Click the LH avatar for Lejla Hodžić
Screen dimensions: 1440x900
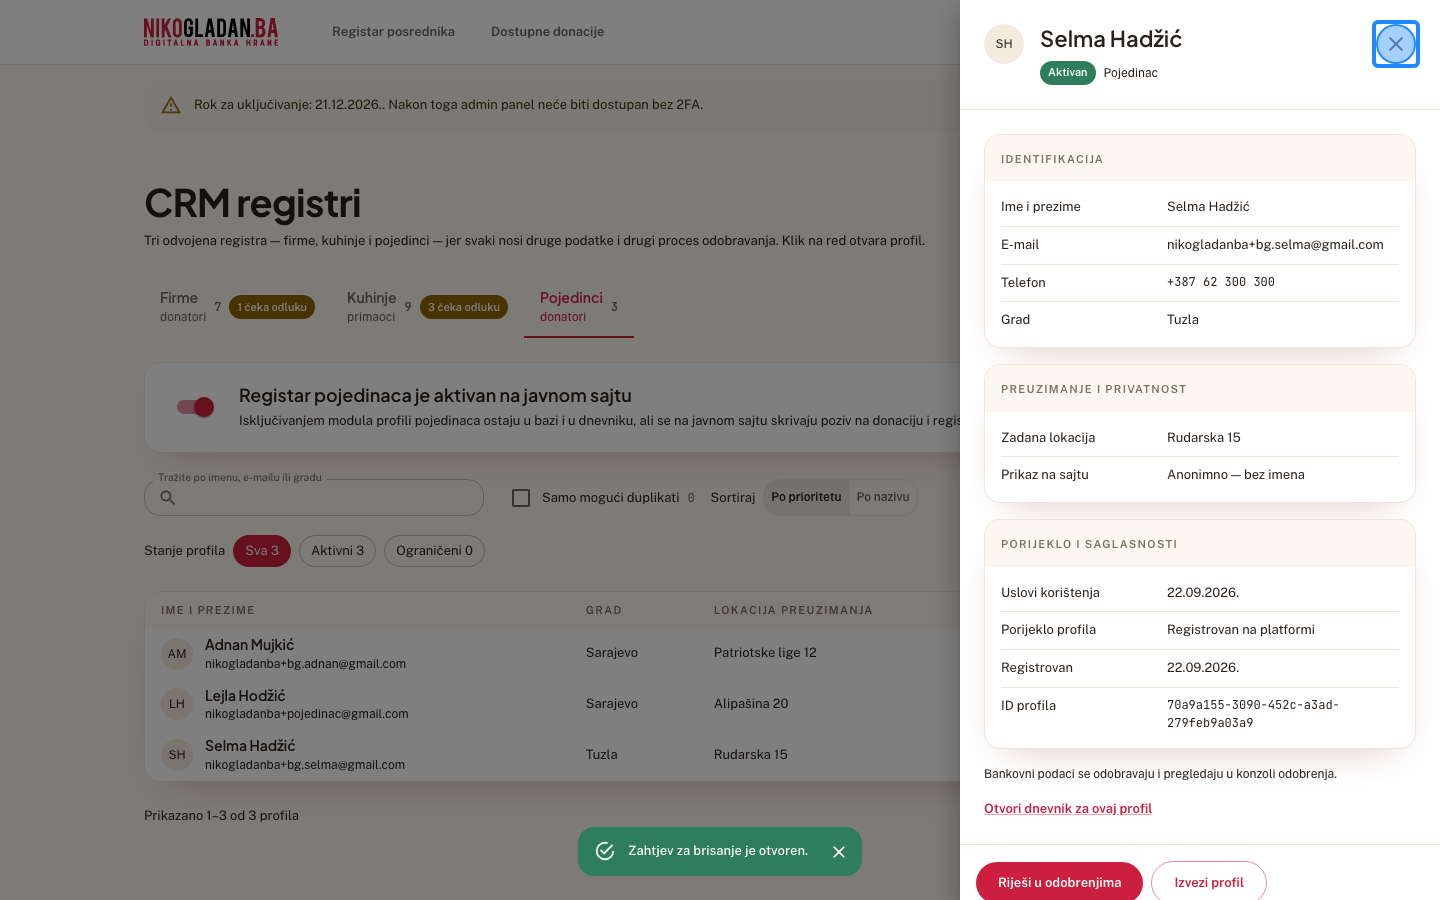[x=177, y=704]
